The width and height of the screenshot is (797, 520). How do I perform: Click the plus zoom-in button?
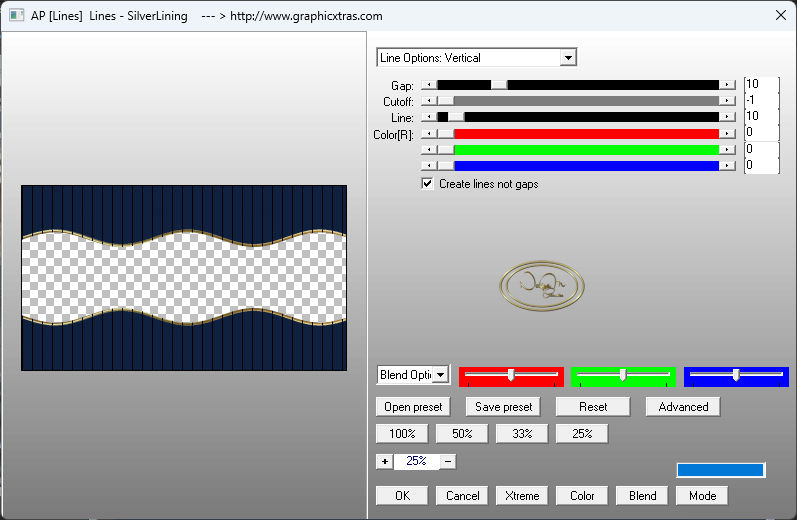[x=385, y=461]
